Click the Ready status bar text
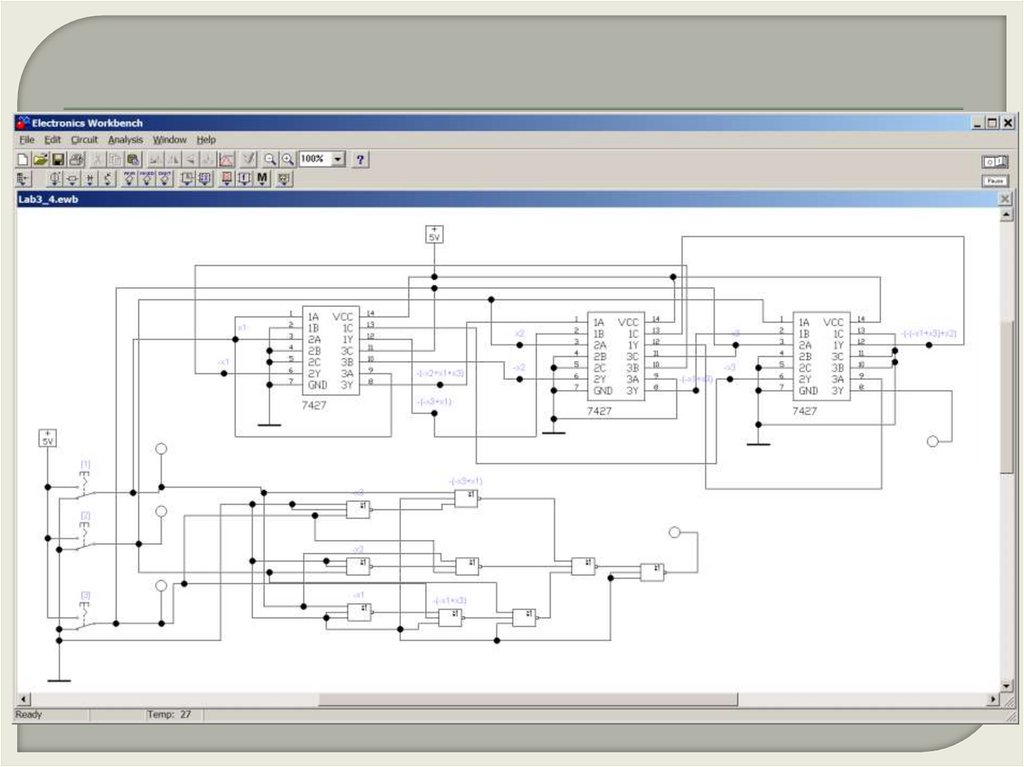 click(x=29, y=715)
